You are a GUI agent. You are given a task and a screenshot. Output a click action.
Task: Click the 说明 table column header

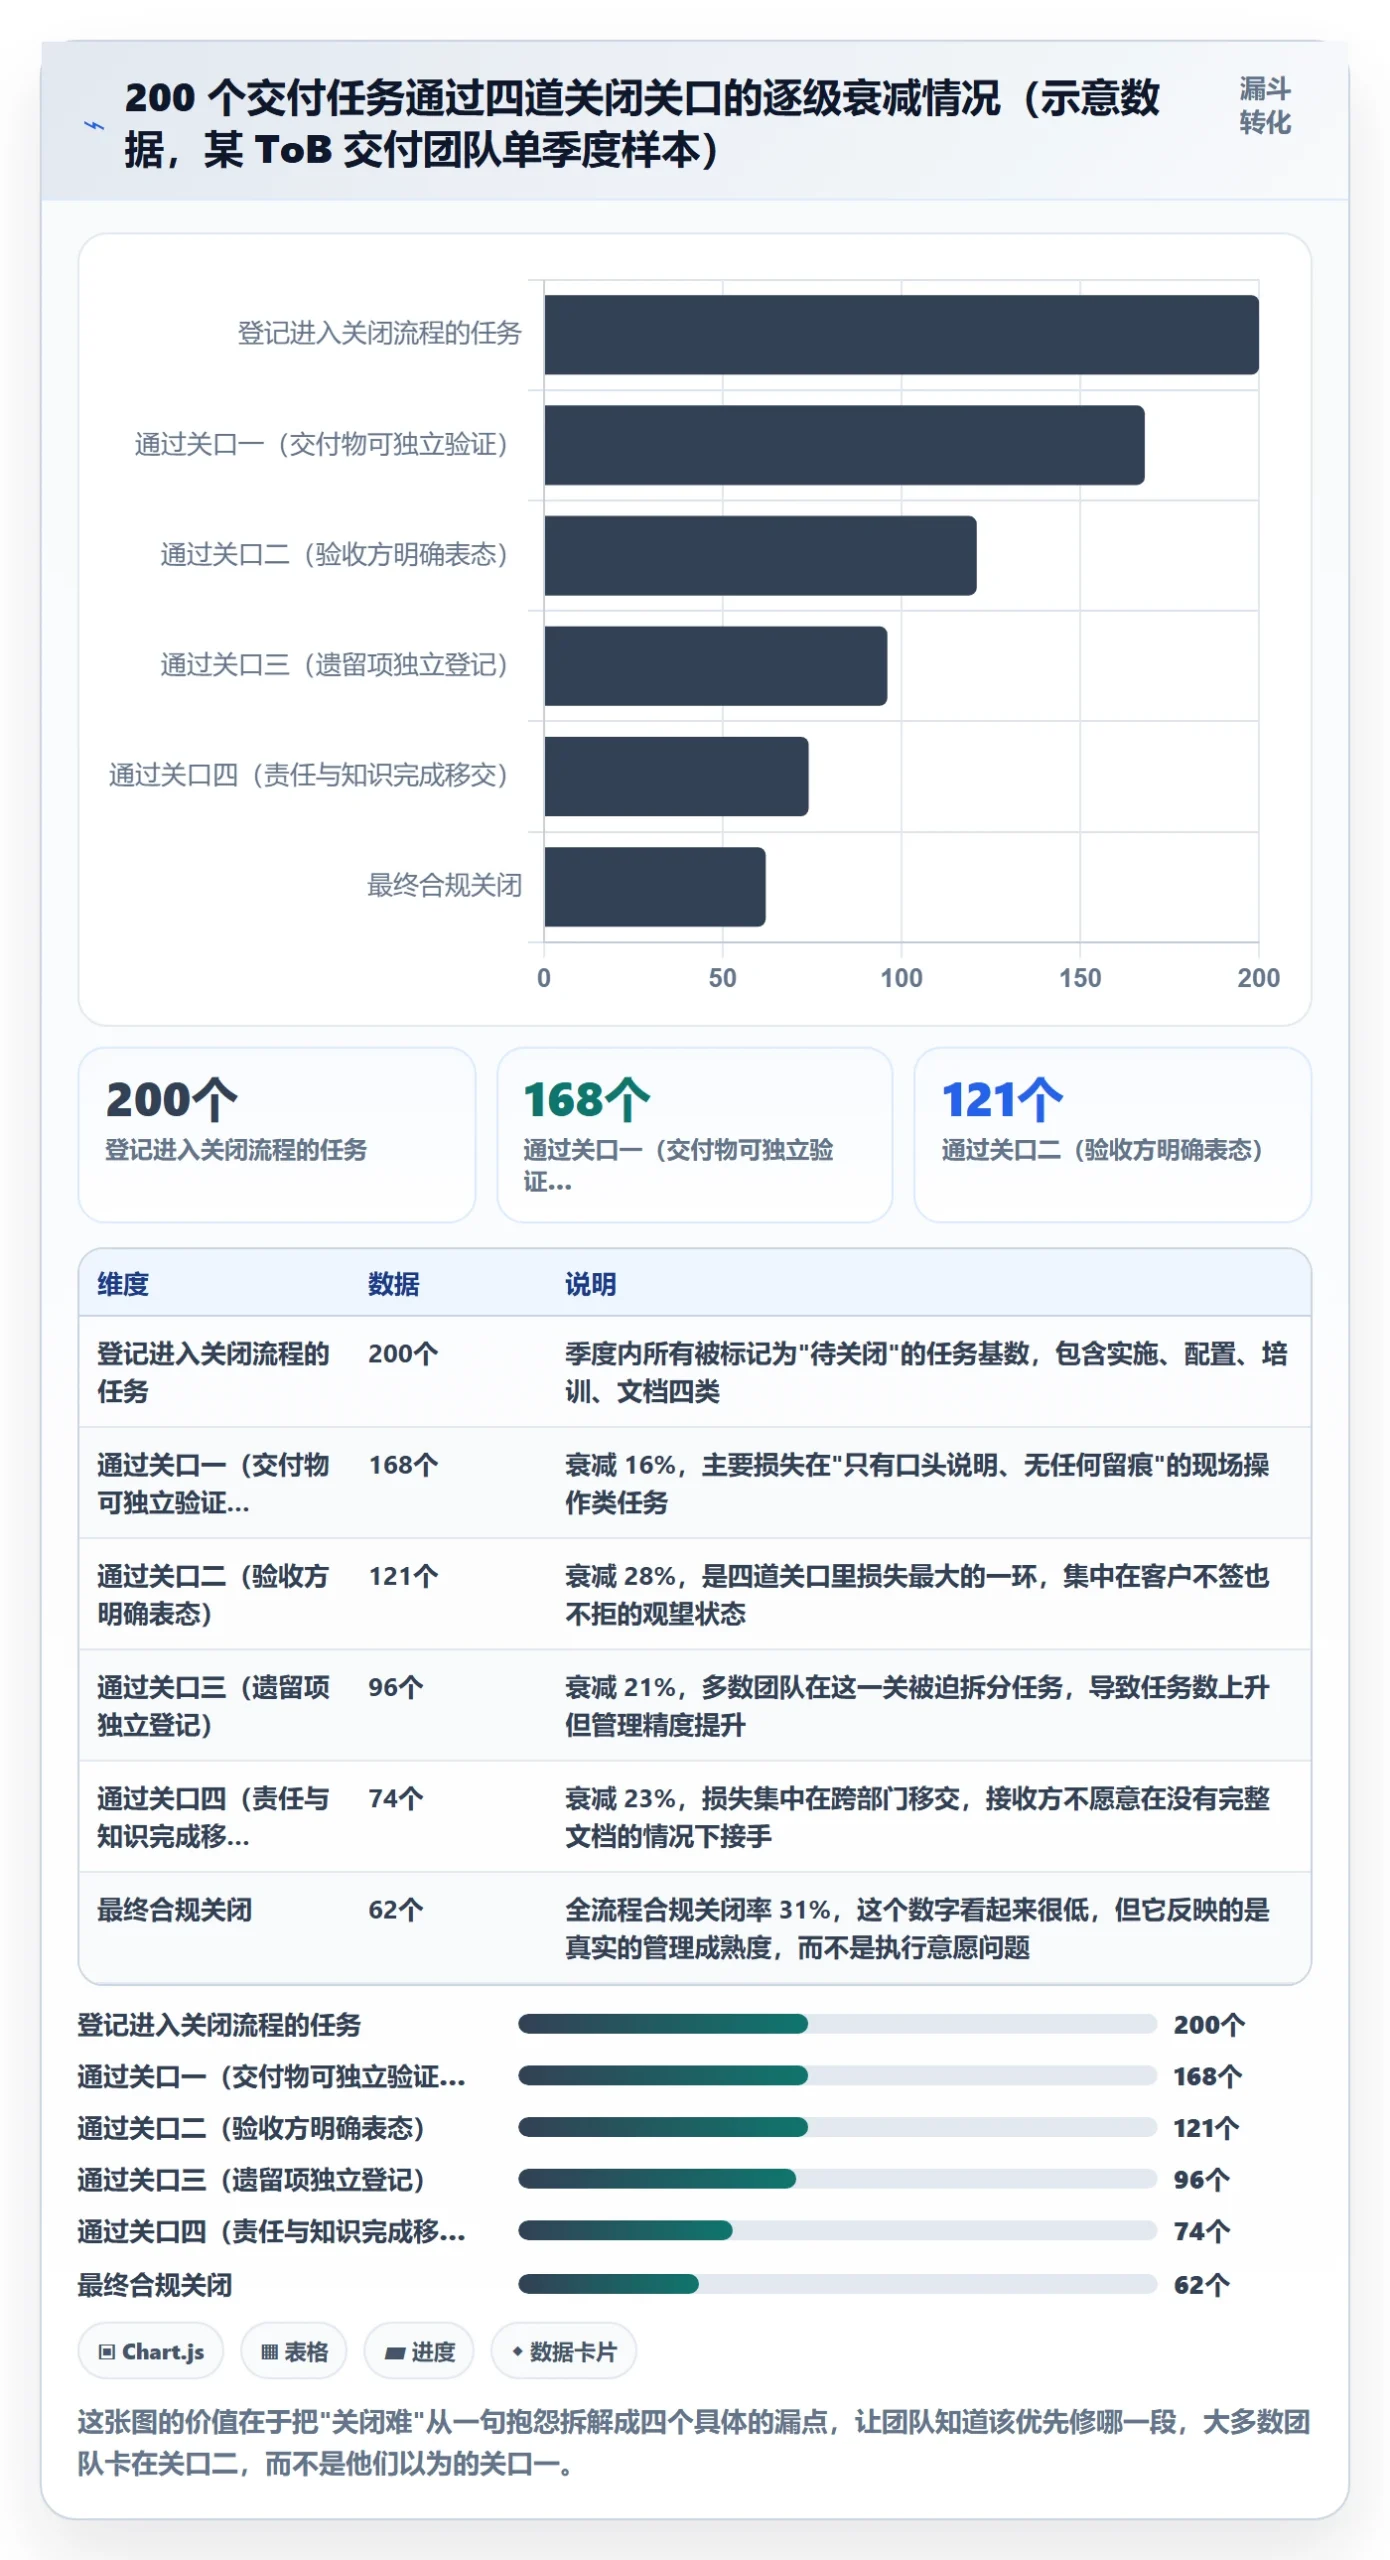(x=591, y=1284)
